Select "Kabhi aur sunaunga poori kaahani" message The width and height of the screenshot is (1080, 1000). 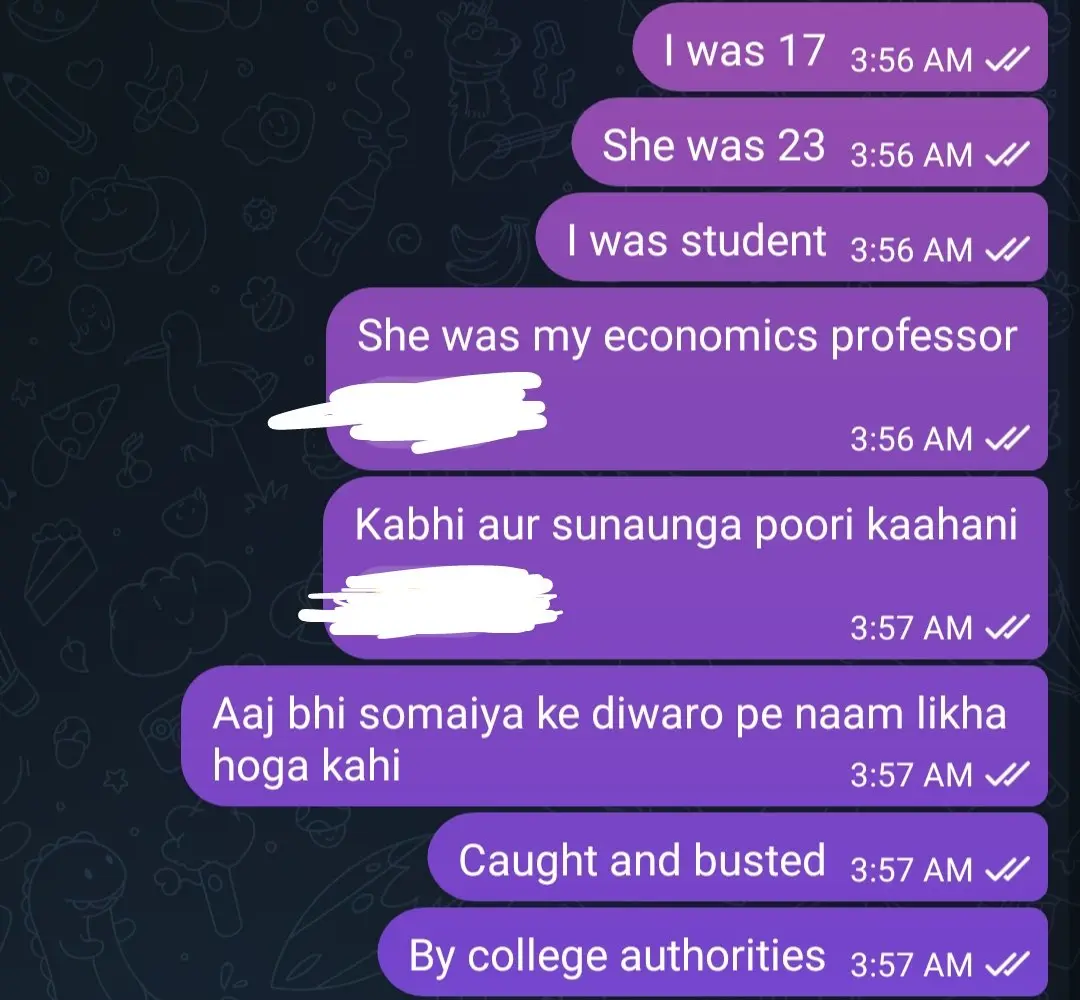pos(686,568)
